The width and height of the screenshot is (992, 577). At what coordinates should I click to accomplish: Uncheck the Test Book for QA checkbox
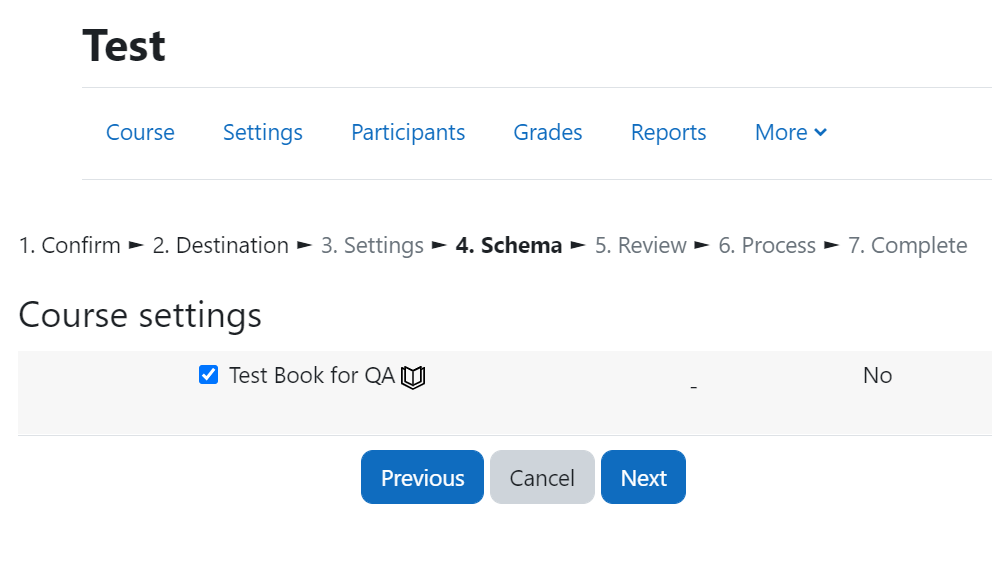pos(208,375)
